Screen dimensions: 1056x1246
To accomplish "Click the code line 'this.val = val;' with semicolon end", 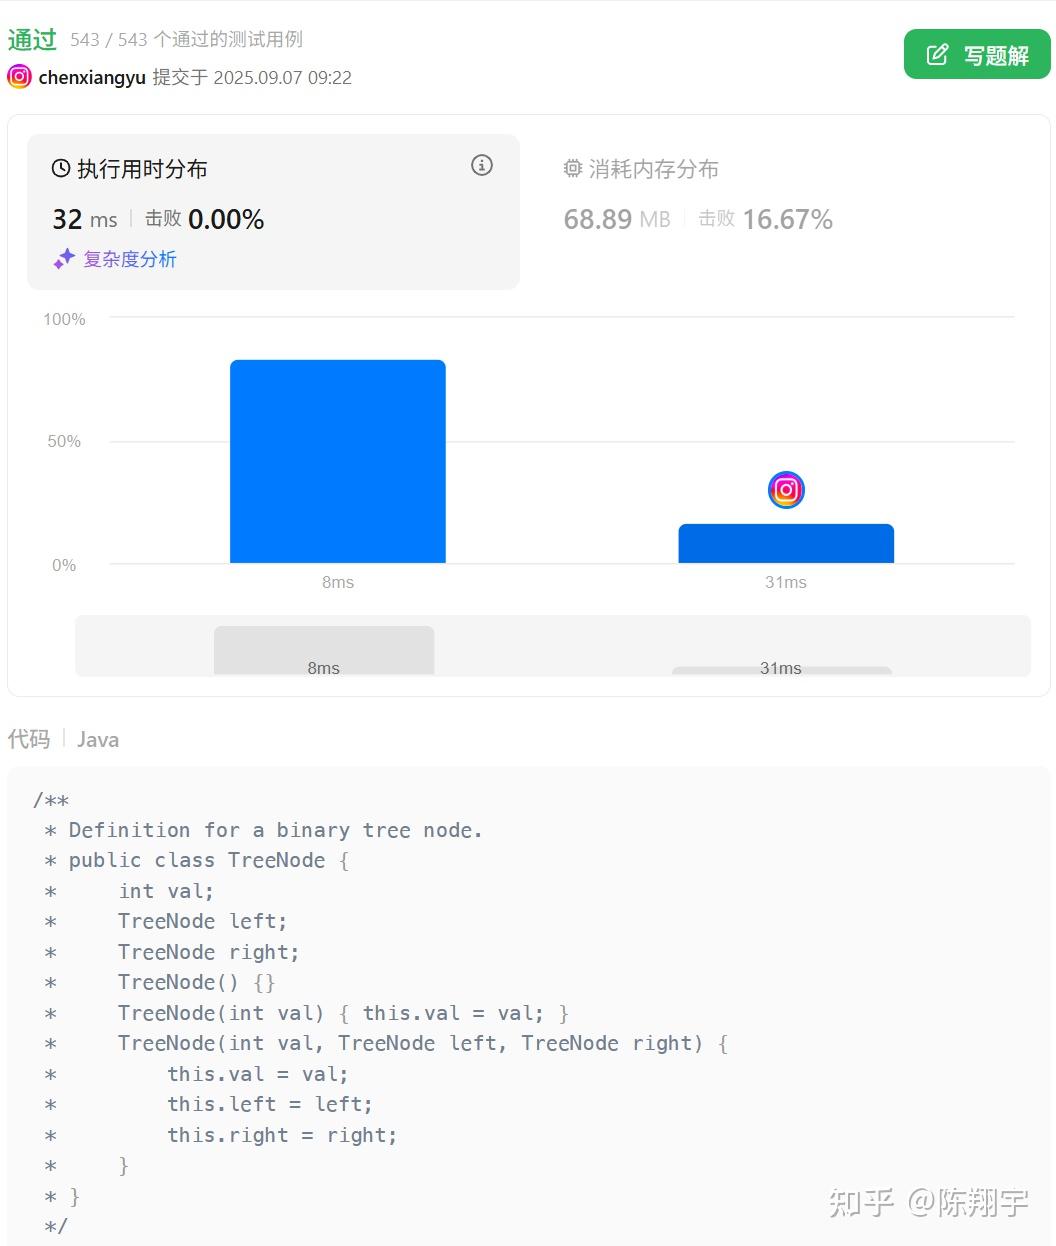I will [x=258, y=1074].
